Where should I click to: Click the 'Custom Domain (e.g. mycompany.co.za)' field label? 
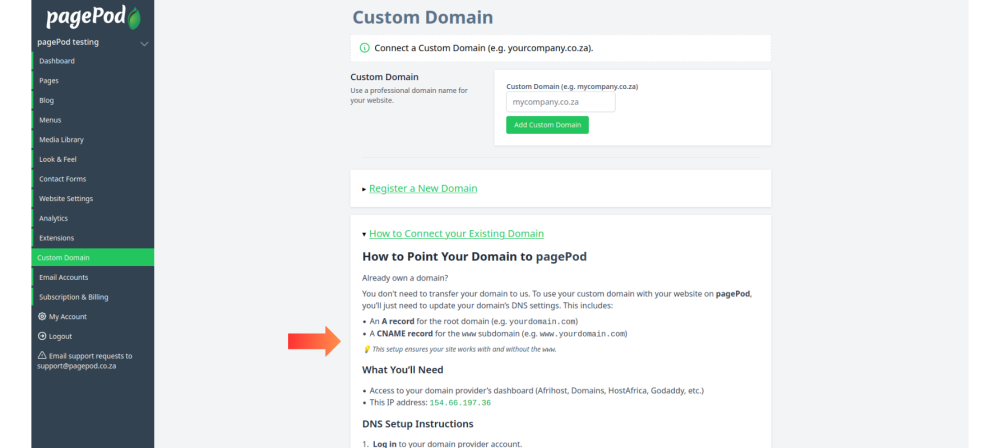[572, 86]
